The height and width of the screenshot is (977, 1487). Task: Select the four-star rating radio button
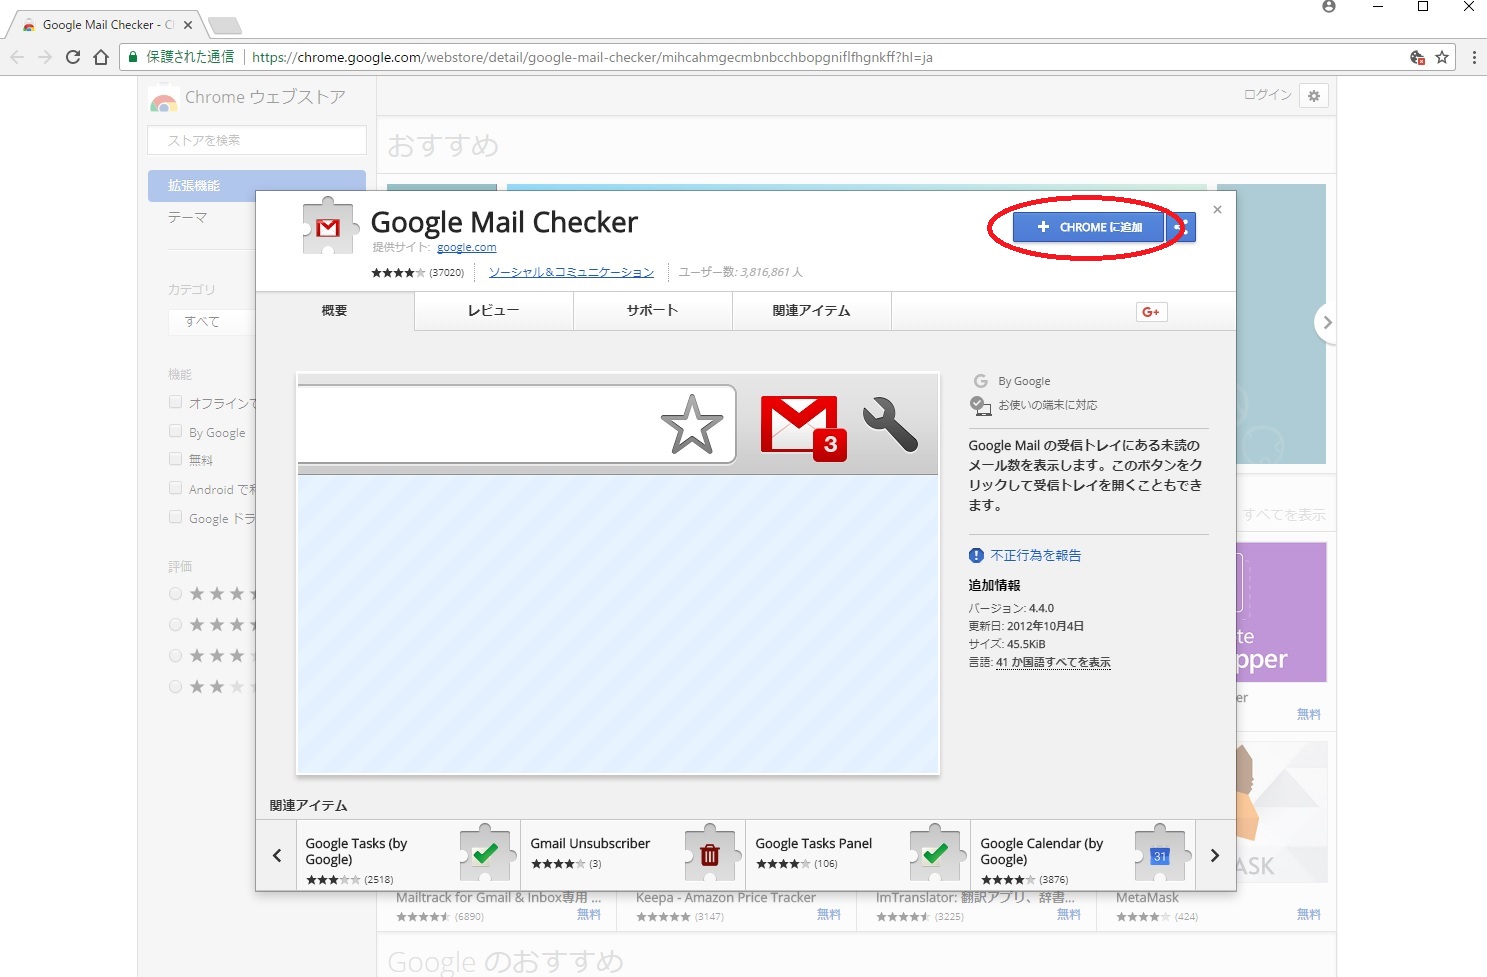point(176,625)
